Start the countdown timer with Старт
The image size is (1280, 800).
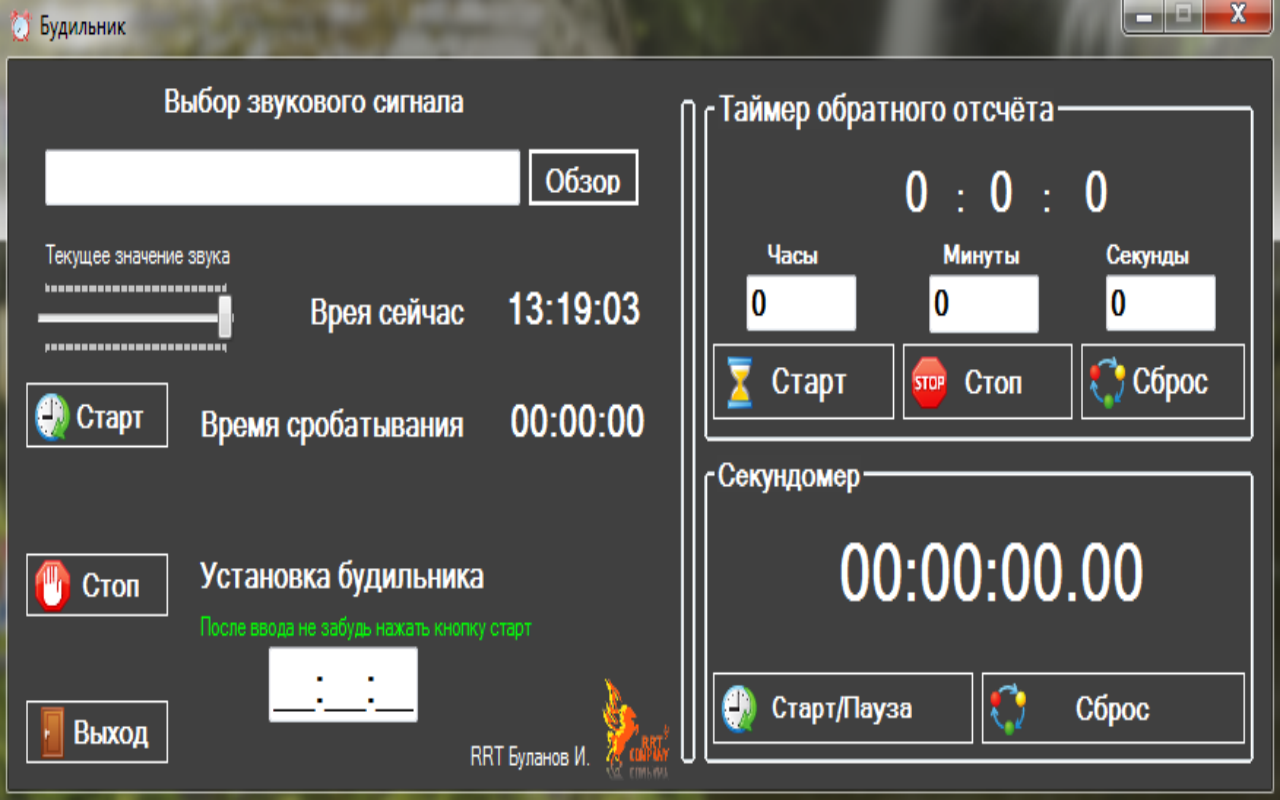(x=803, y=381)
